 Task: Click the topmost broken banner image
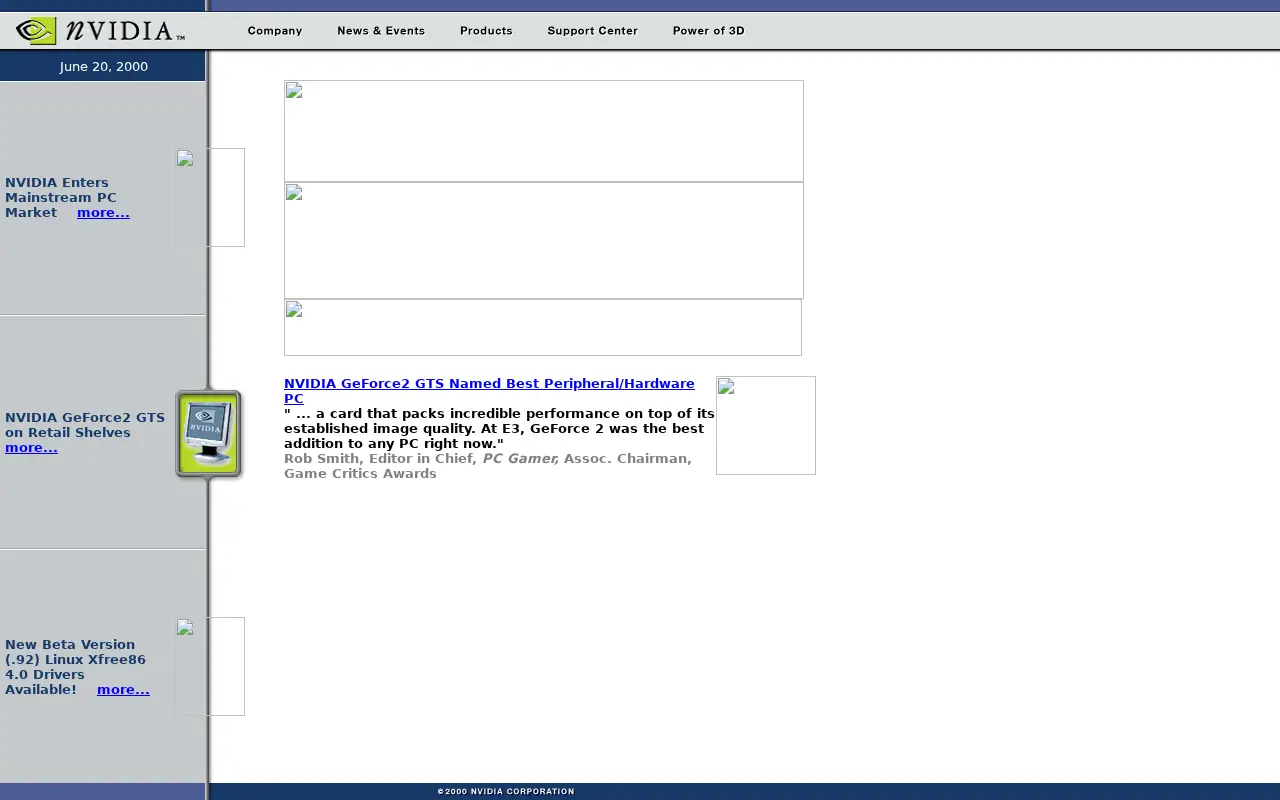click(544, 131)
